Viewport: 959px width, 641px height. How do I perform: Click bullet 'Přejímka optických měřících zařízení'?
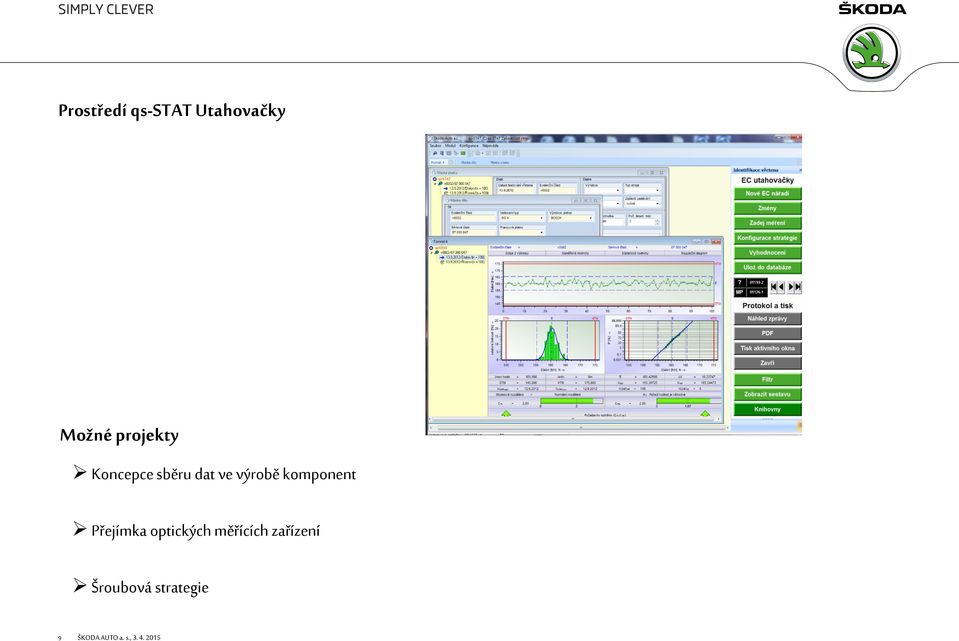(x=206, y=531)
